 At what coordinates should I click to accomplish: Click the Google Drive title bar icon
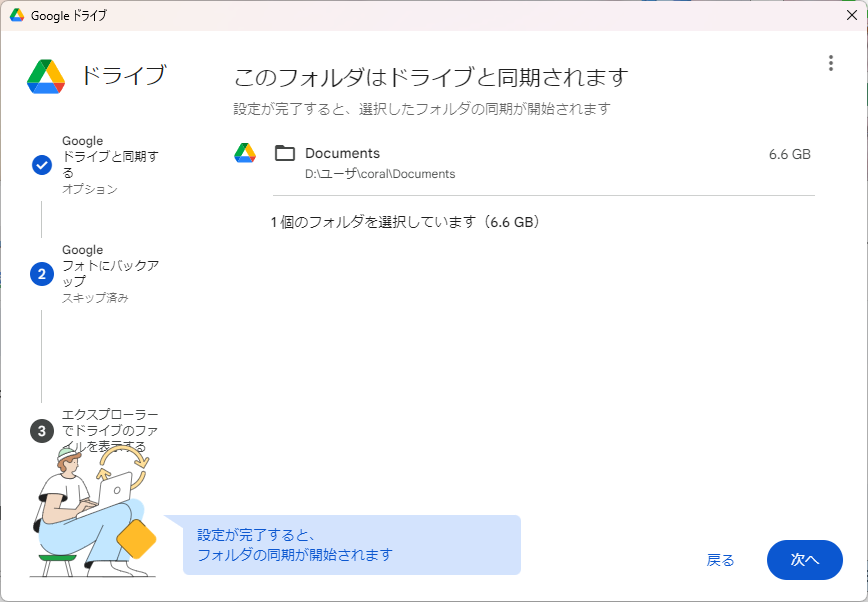click(17, 16)
